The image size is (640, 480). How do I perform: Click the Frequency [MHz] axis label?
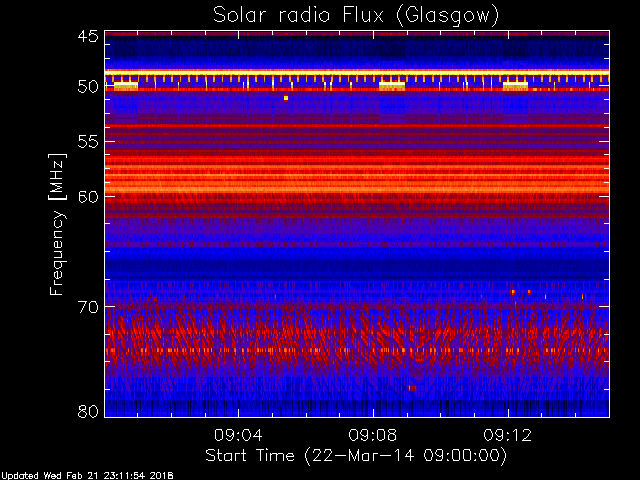click(x=57, y=224)
